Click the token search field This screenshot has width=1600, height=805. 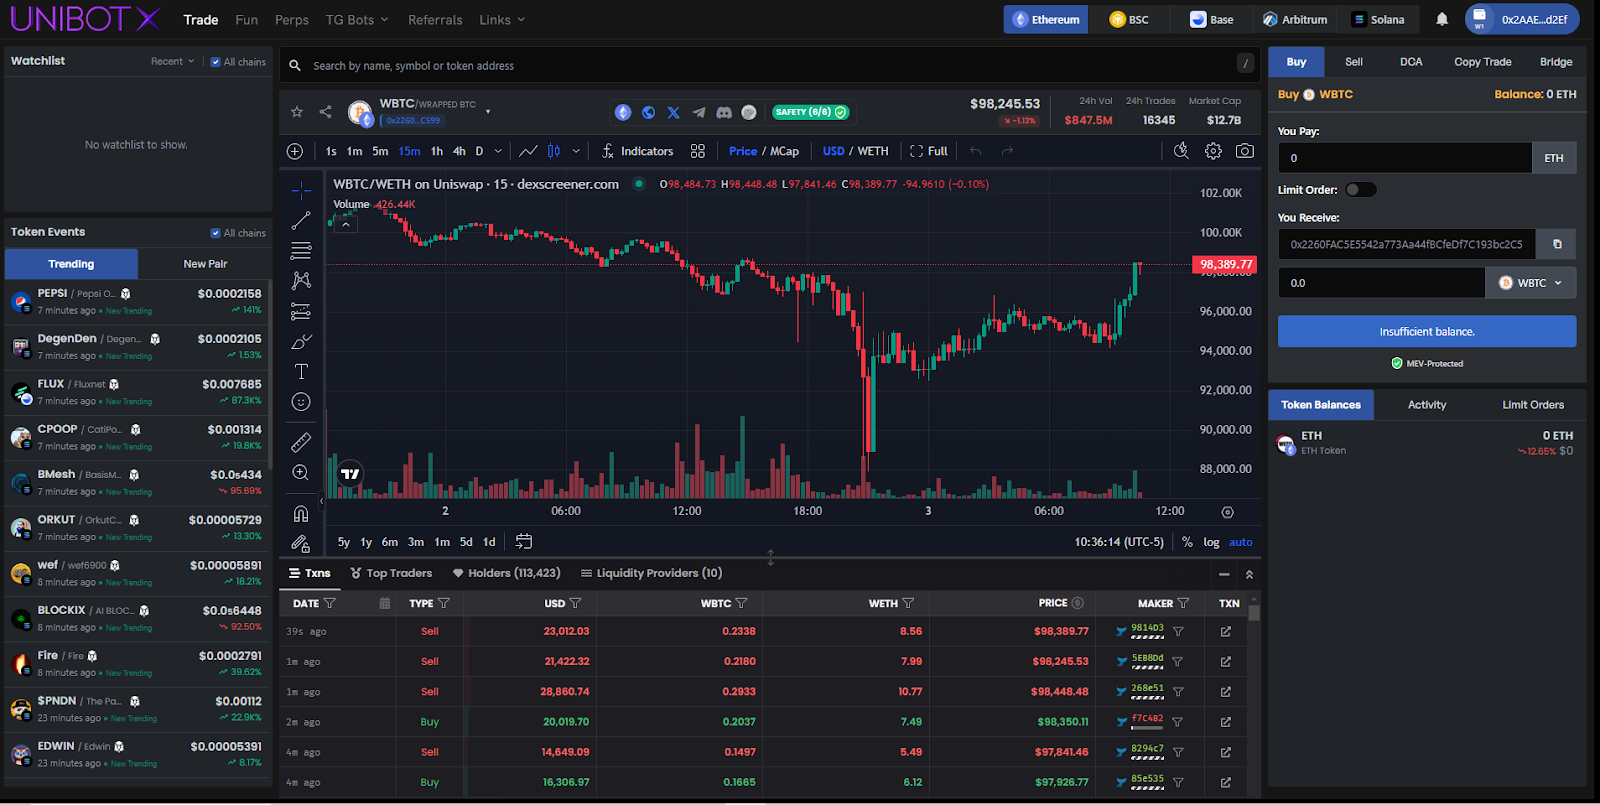pos(769,65)
